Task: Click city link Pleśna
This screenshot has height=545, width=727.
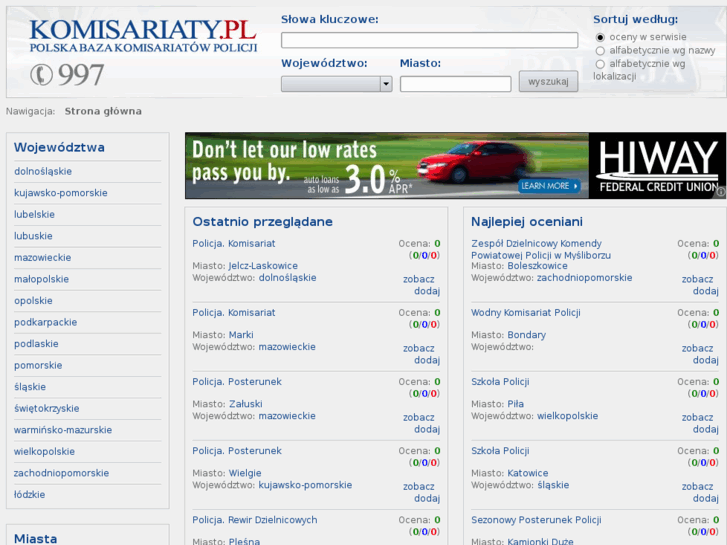Action: [x=244, y=541]
